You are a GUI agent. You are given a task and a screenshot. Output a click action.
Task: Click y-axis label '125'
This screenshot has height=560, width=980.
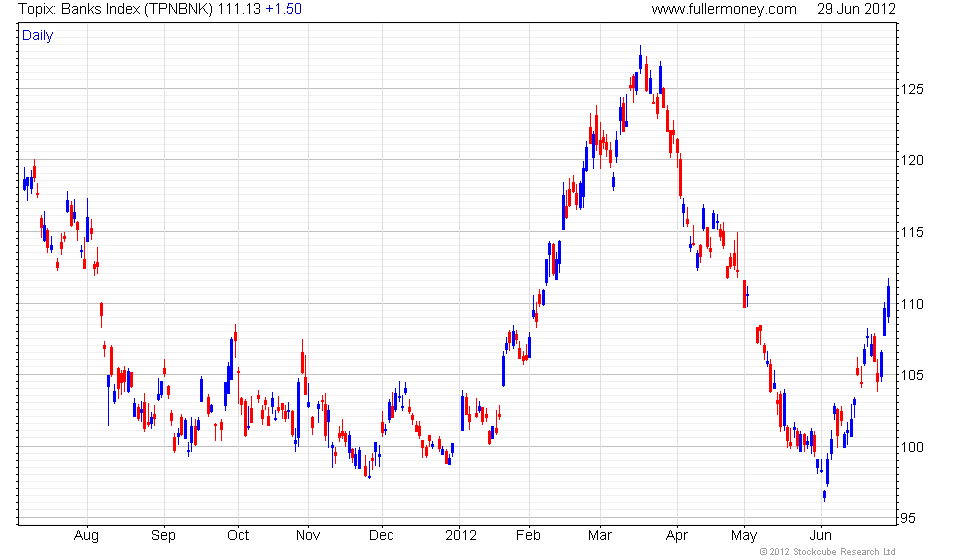coord(912,89)
